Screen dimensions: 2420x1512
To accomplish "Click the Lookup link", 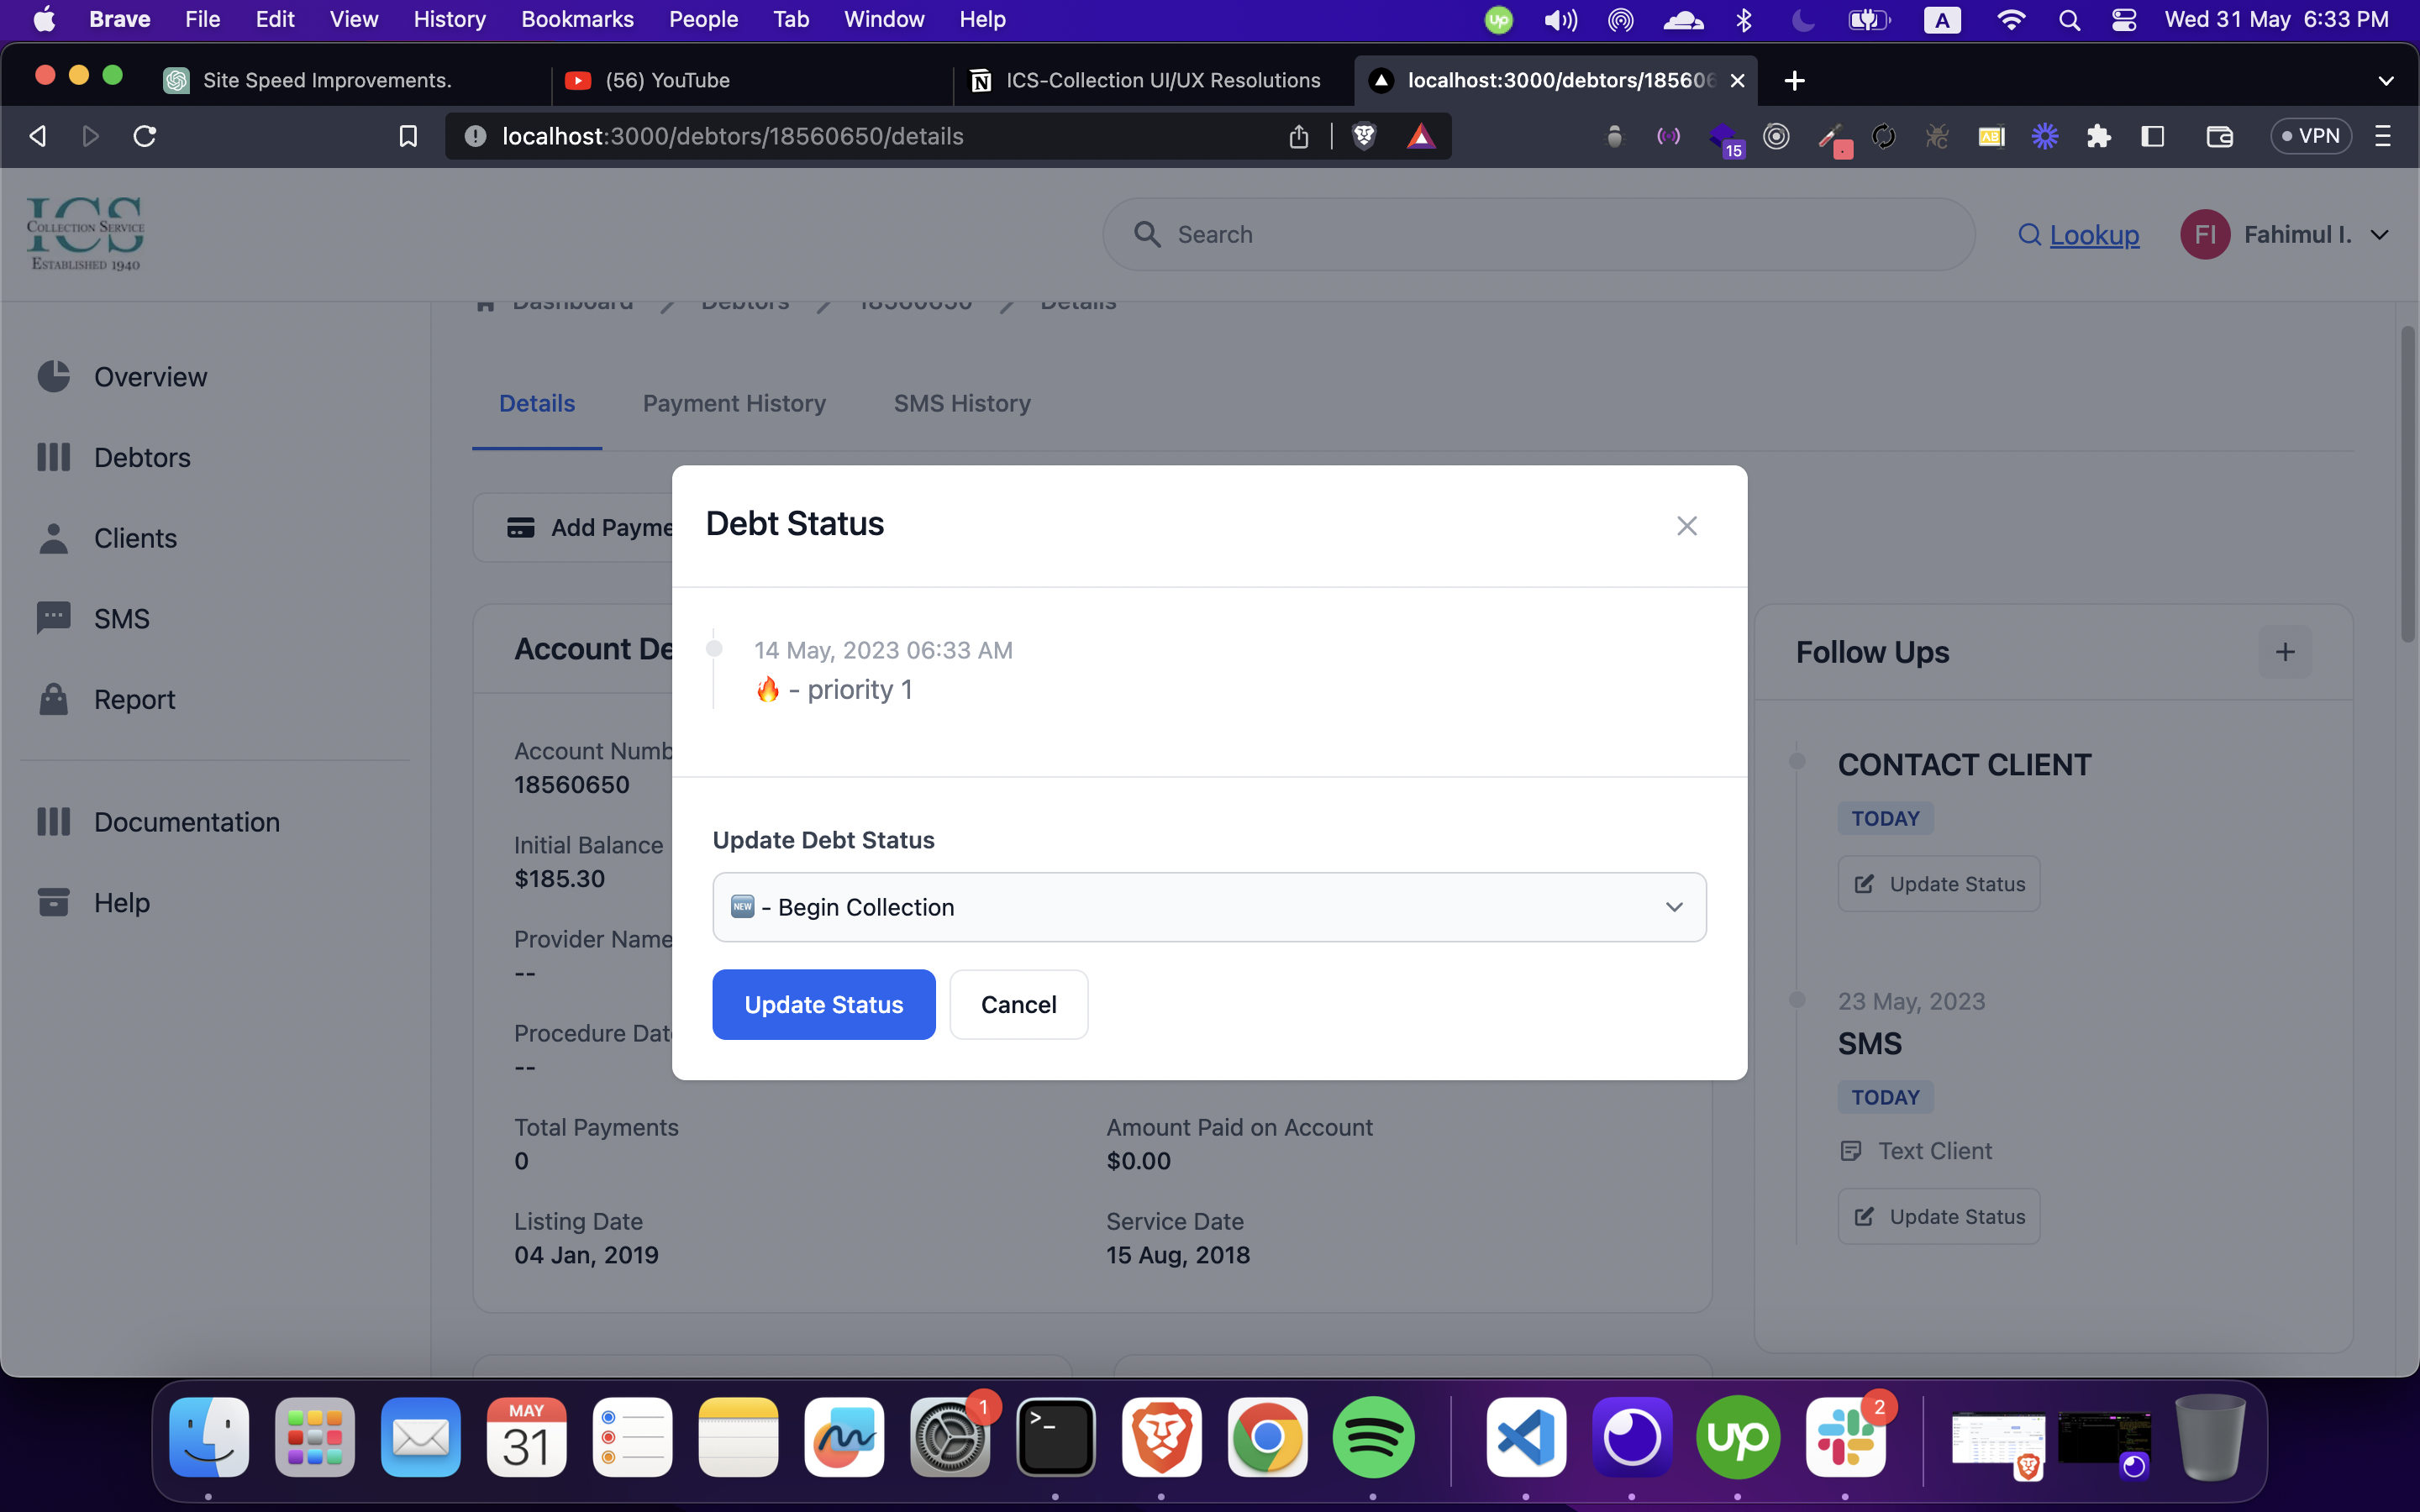I will point(2093,235).
